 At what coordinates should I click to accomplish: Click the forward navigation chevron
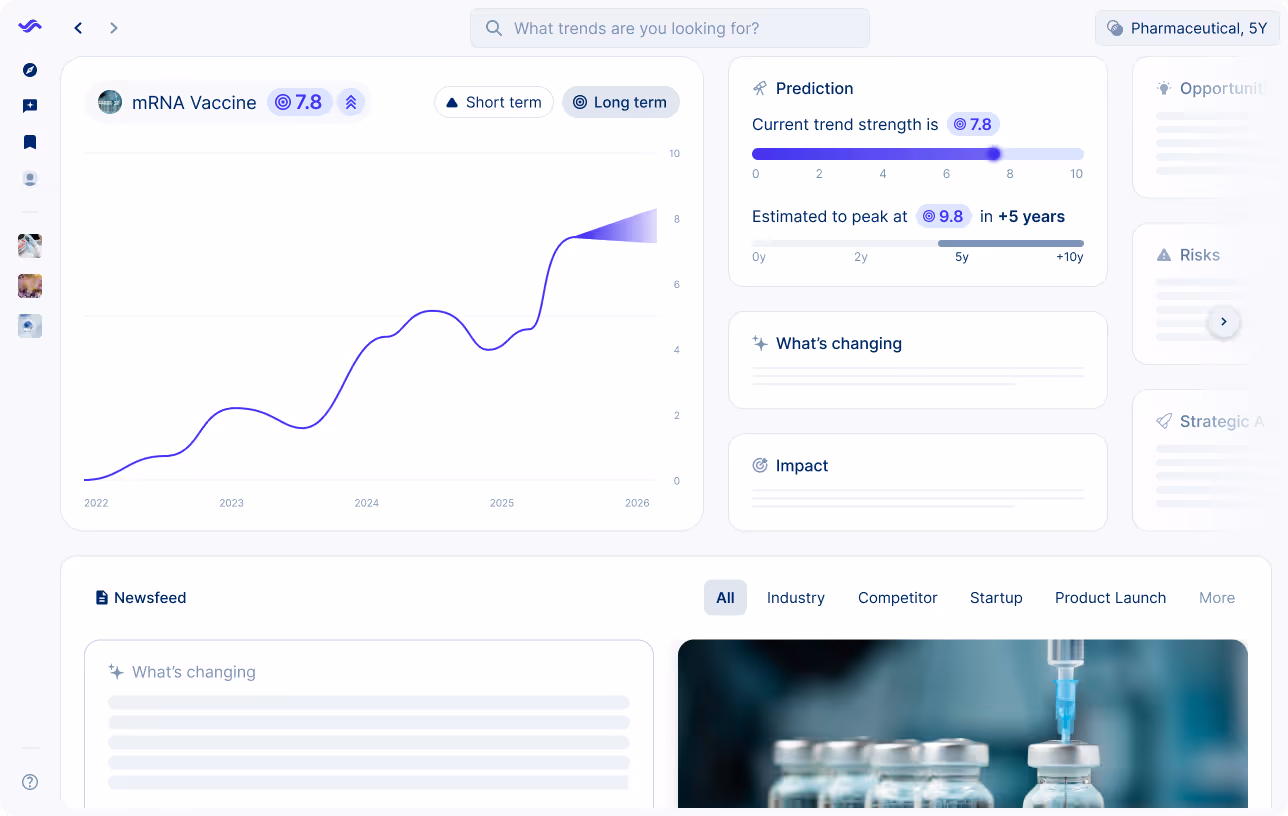[114, 28]
